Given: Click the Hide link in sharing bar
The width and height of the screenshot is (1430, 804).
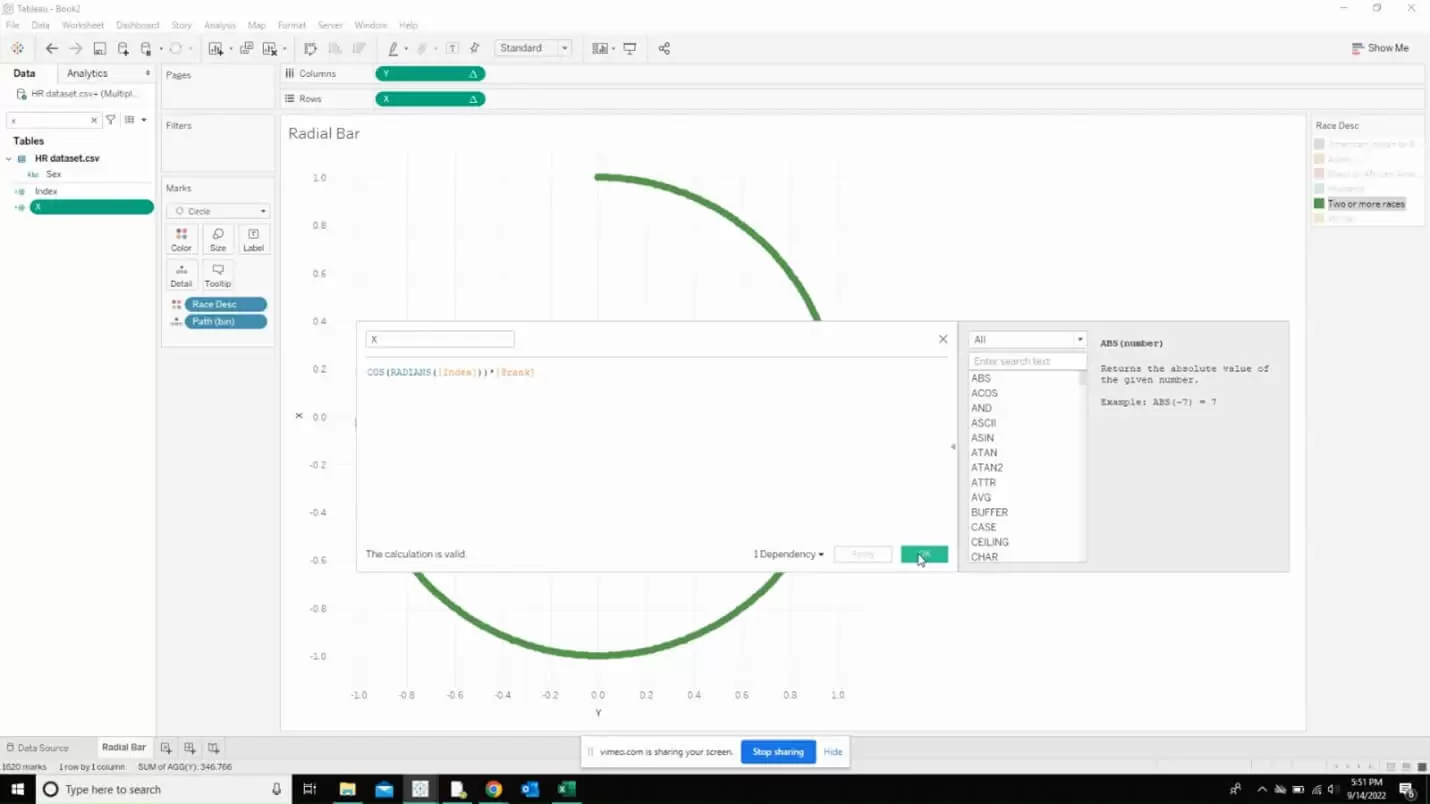Looking at the screenshot, I should [833, 752].
